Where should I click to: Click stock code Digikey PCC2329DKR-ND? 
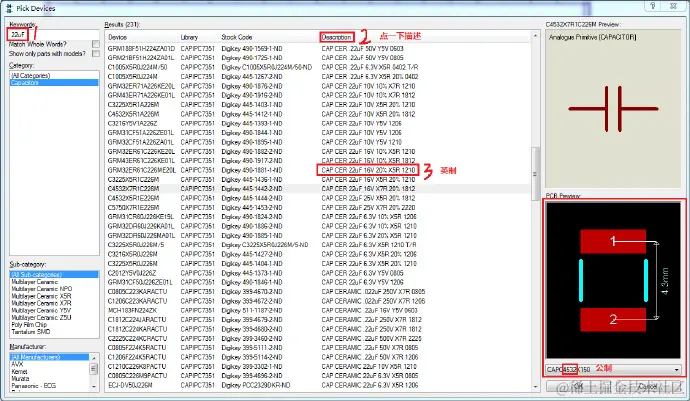tap(256, 385)
